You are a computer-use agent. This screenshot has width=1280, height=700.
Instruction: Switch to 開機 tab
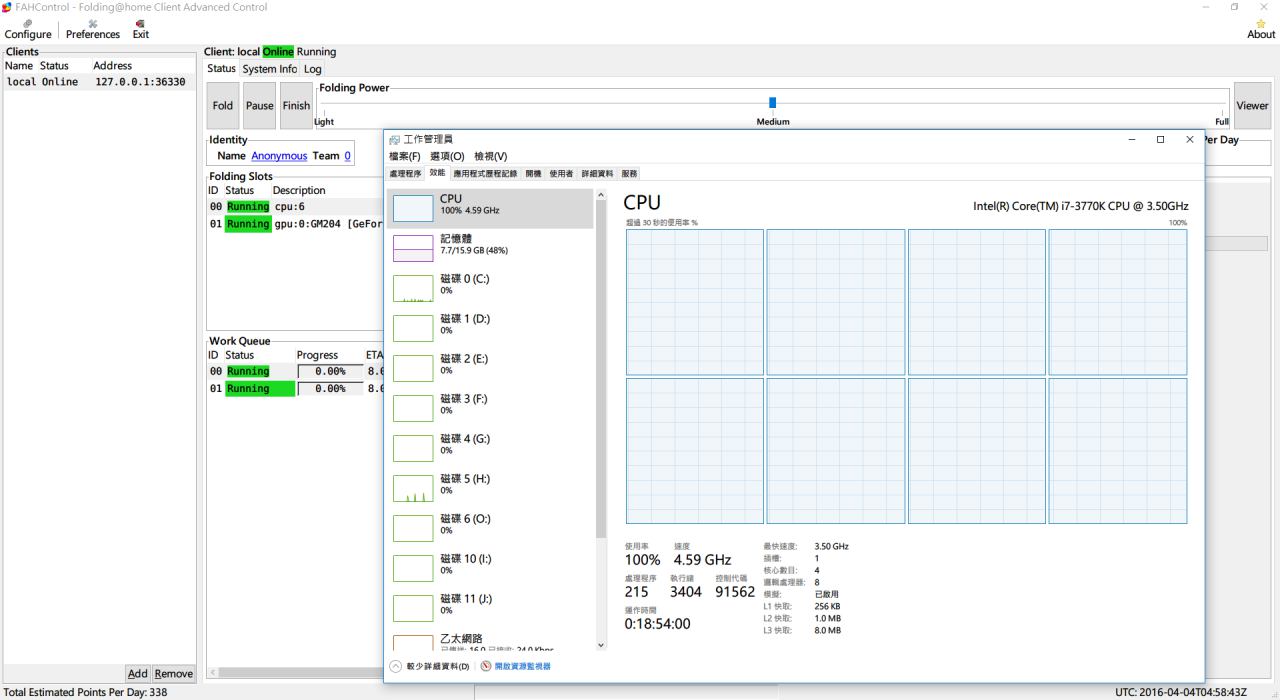tap(533, 174)
